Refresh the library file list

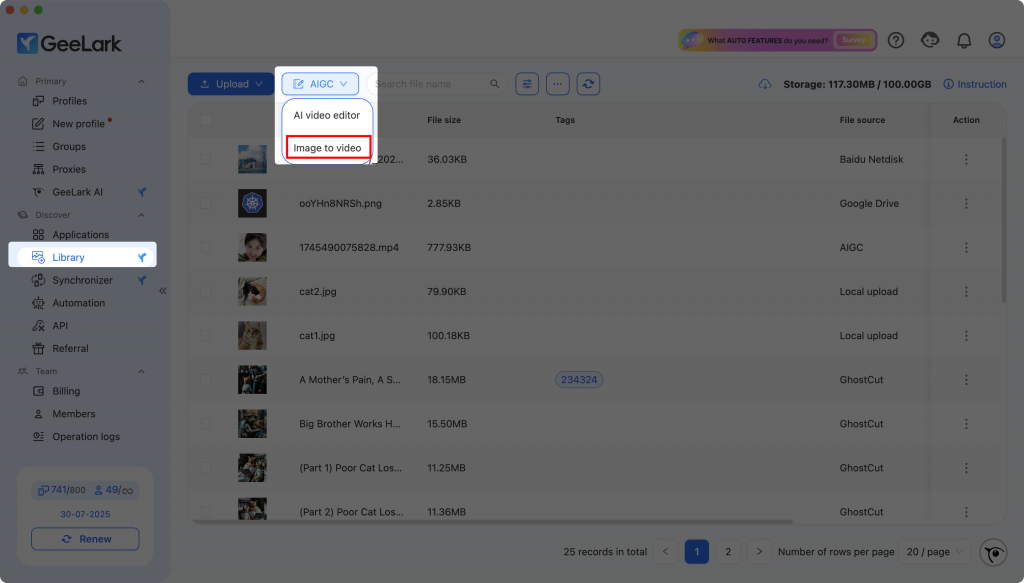pos(588,84)
